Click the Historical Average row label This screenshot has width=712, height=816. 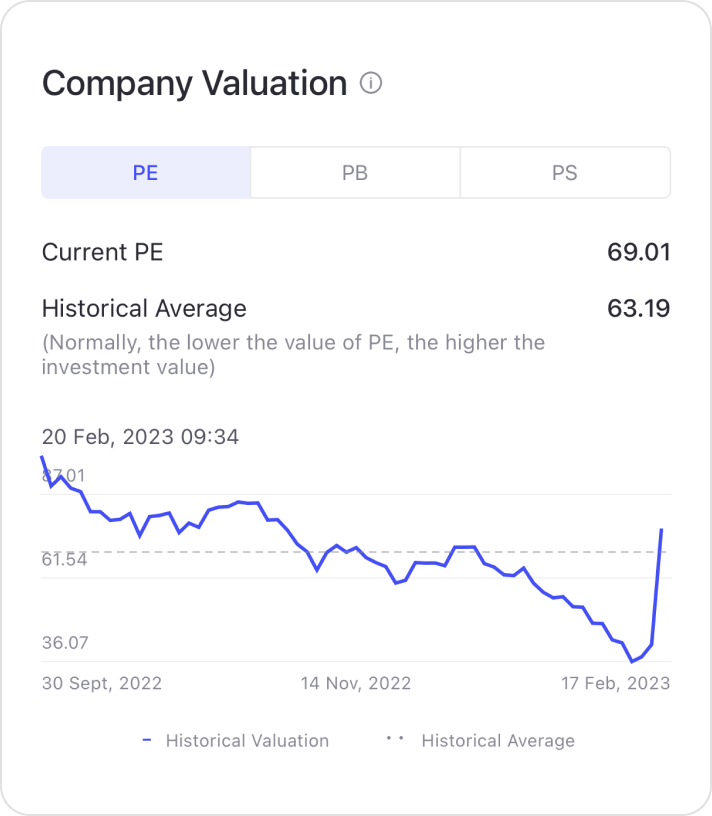(x=144, y=308)
